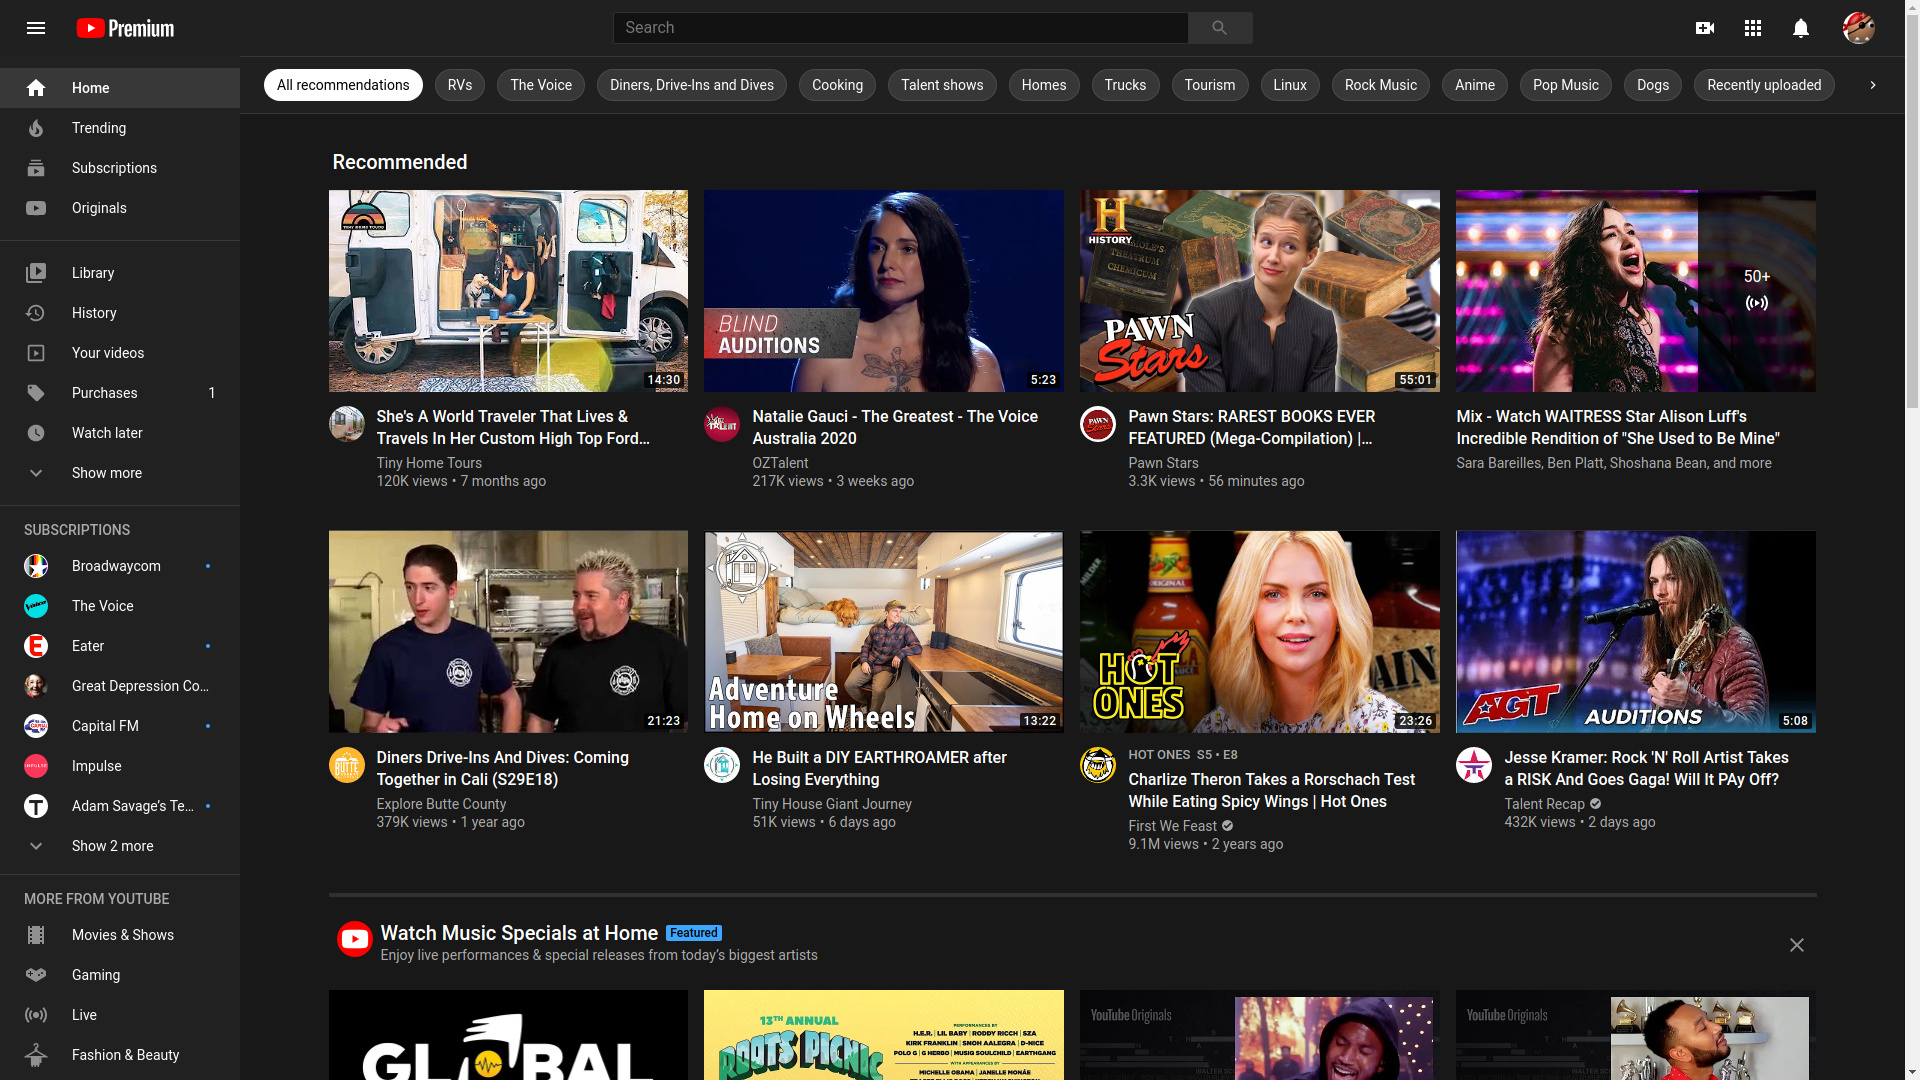This screenshot has width=1920, height=1080.
Task: Select the Talent shows chip
Action: (x=942, y=85)
